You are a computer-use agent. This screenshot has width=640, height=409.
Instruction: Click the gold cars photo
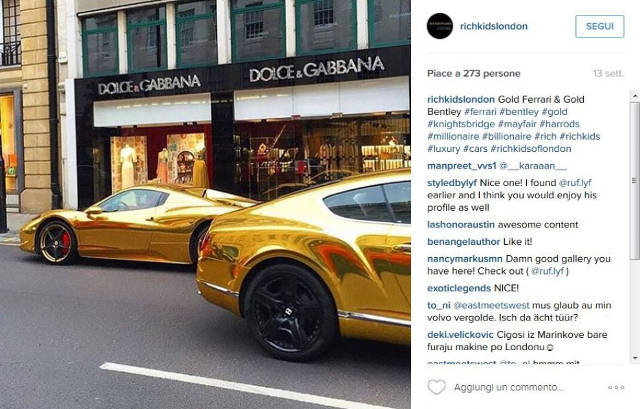coord(205,204)
